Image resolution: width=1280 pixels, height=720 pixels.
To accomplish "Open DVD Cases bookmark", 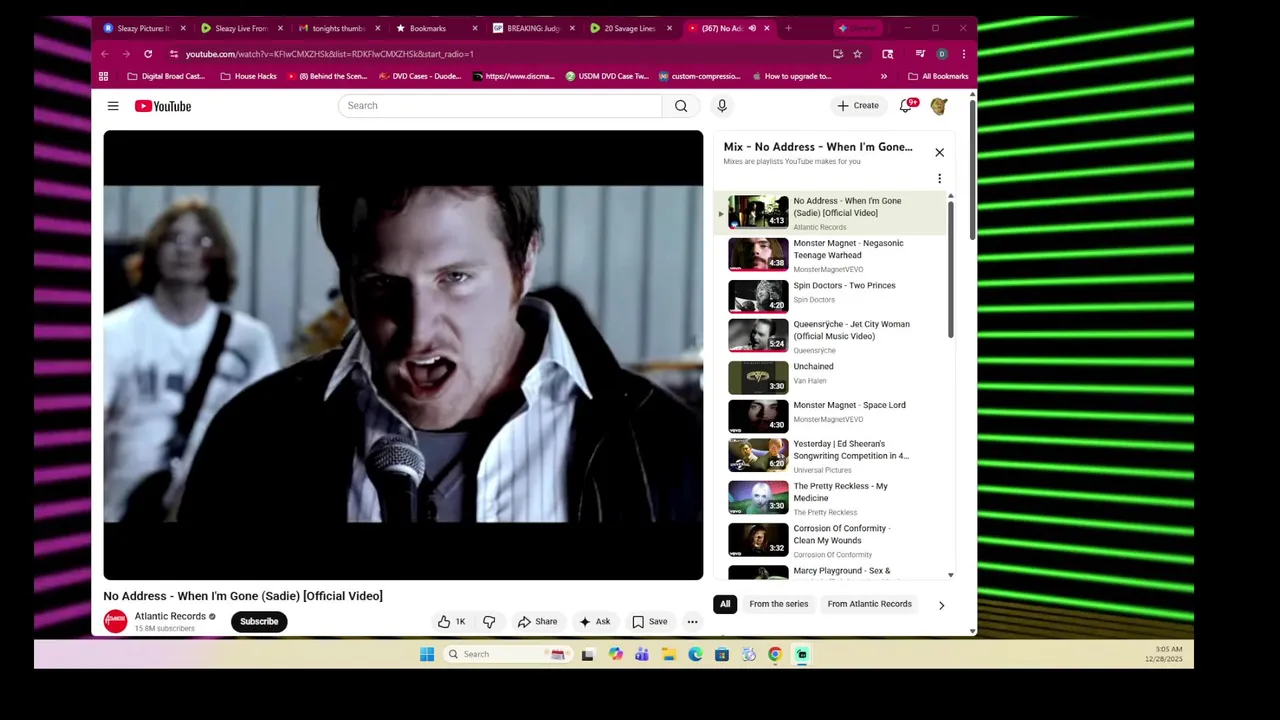I will point(420,76).
